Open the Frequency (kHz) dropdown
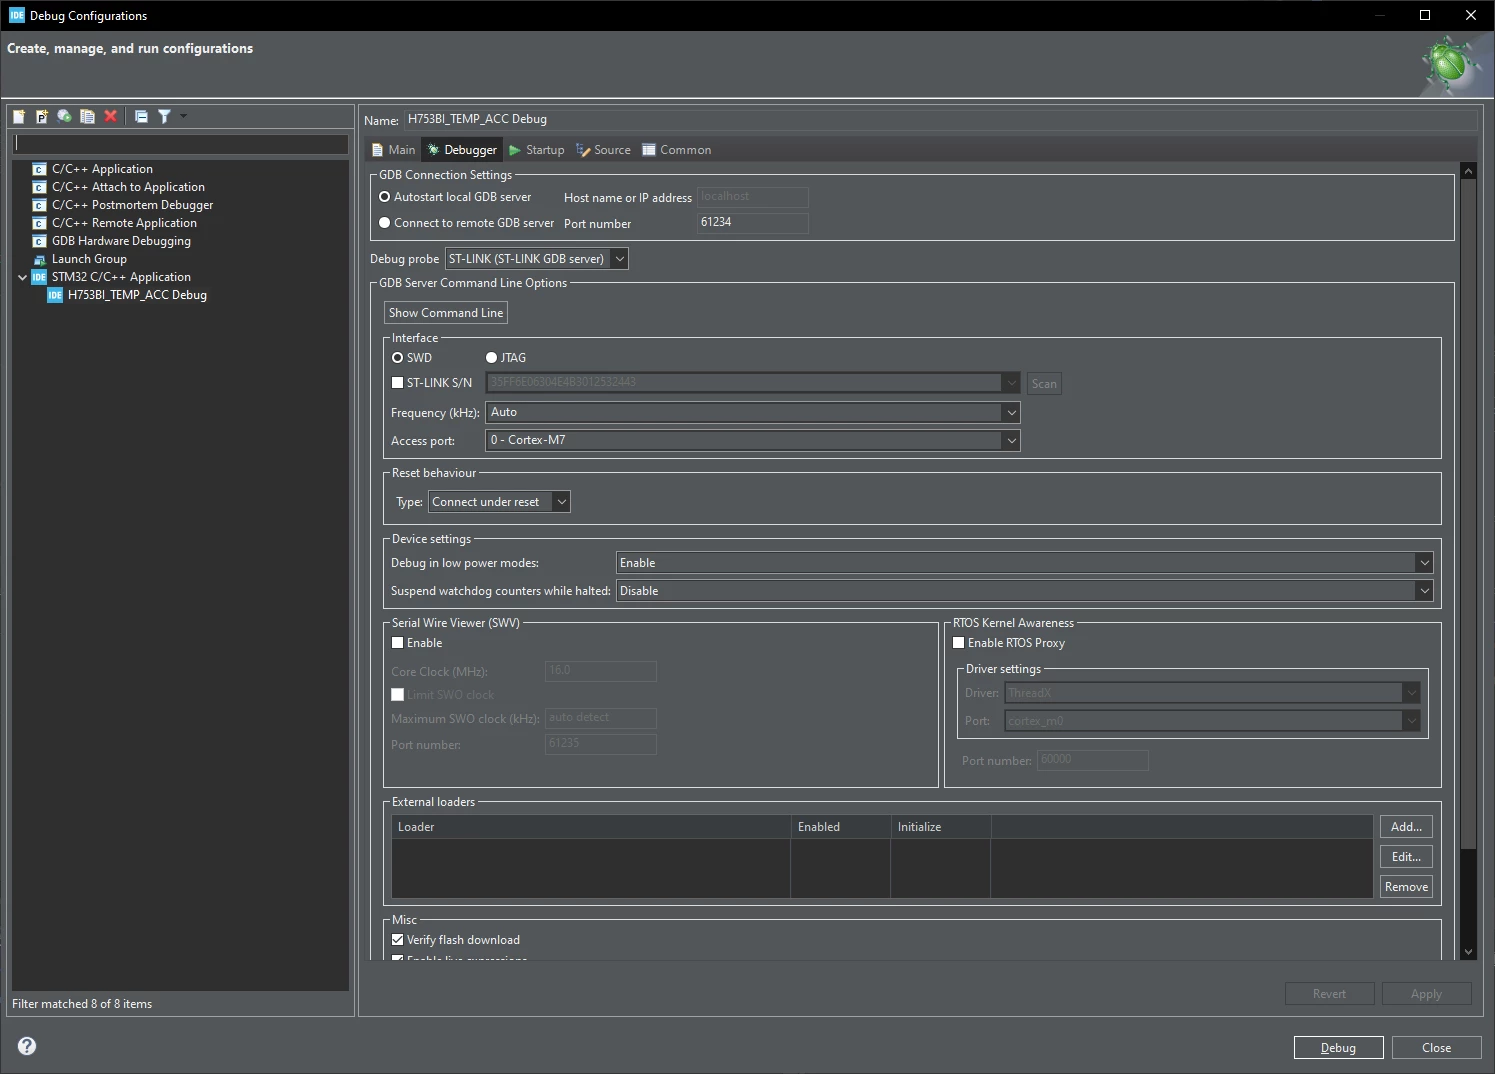The image size is (1495, 1074). [752, 412]
